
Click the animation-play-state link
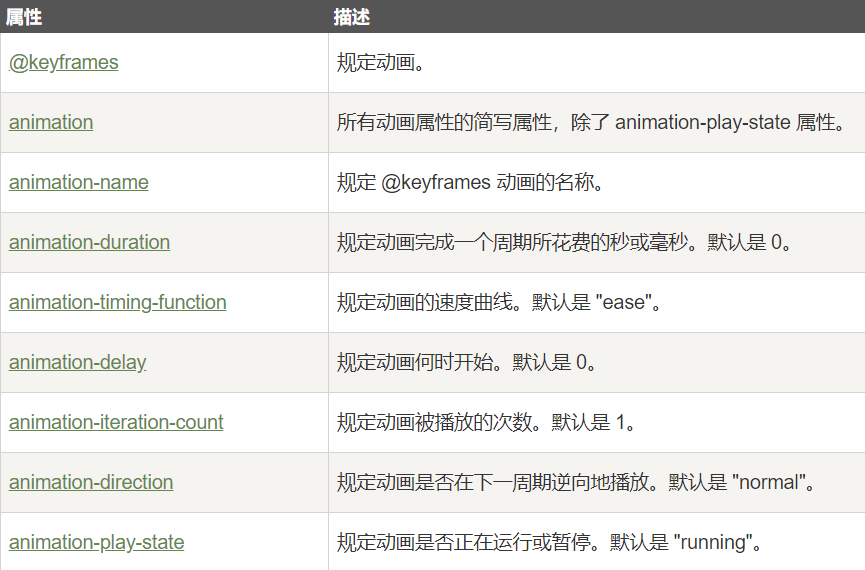(x=97, y=542)
